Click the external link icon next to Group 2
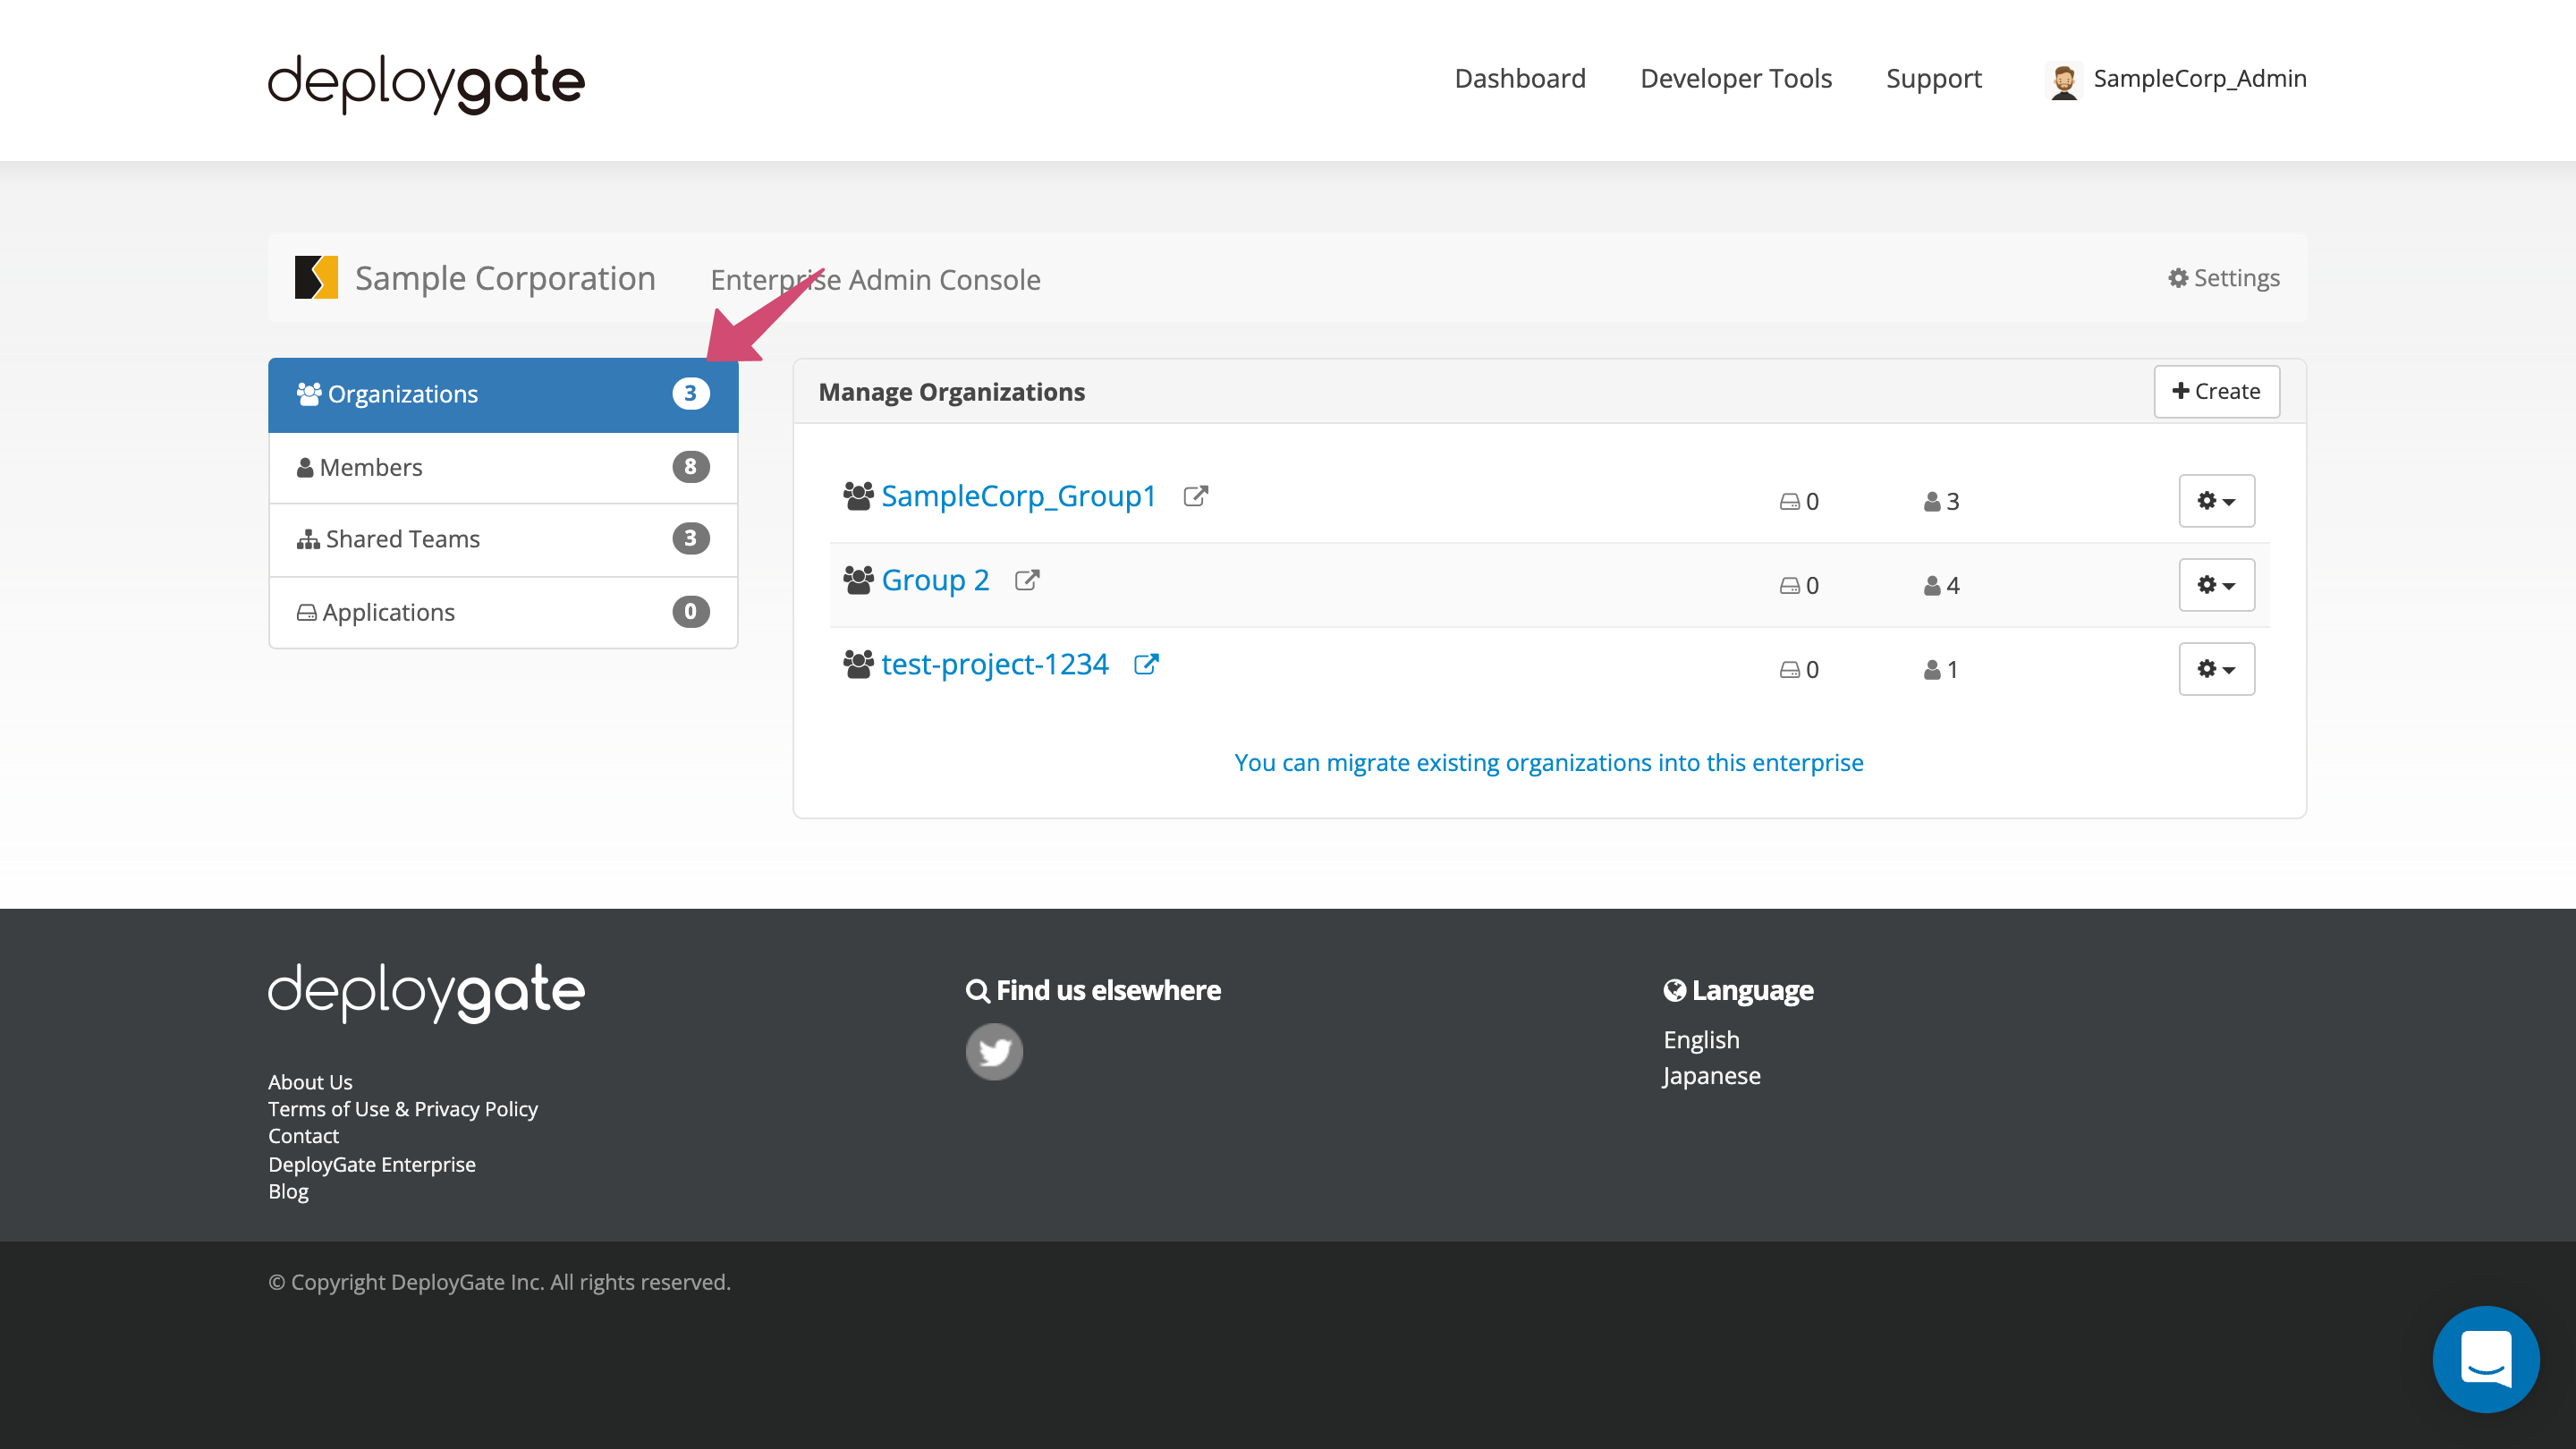Viewport: 2576px width, 1449px height. click(x=1026, y=580)
